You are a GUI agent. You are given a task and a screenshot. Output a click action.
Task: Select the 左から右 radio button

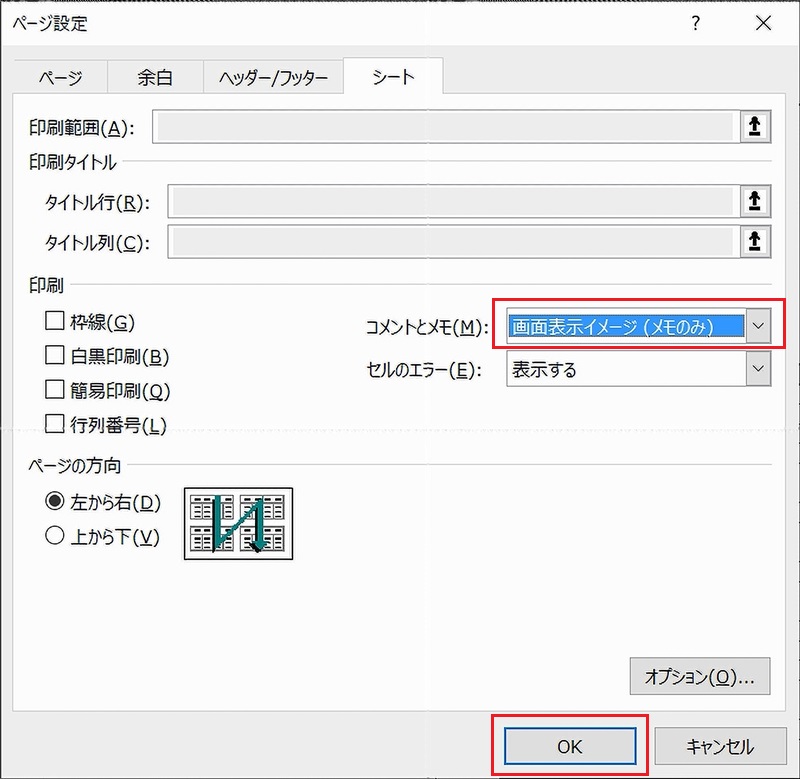point(55,502)
